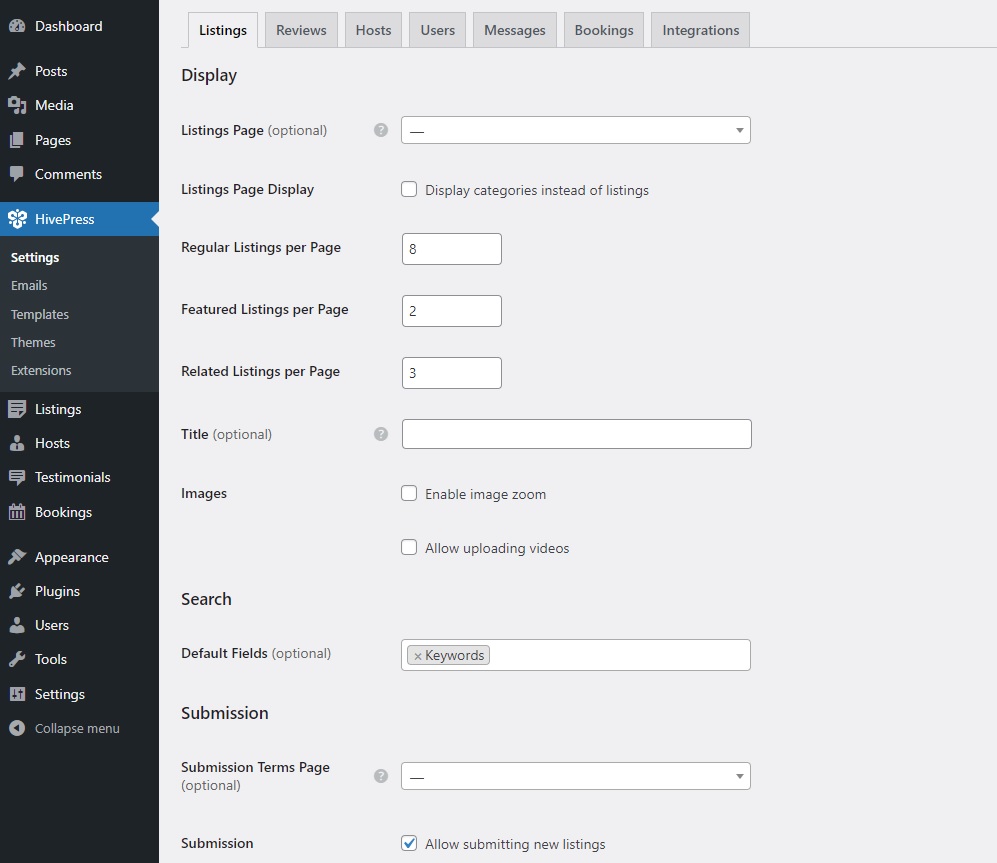Open the Default Fields selector

click(x=600, y=655)
